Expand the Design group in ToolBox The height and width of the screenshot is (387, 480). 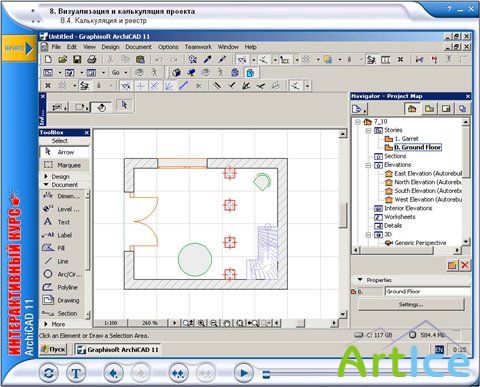click(46, 176)
